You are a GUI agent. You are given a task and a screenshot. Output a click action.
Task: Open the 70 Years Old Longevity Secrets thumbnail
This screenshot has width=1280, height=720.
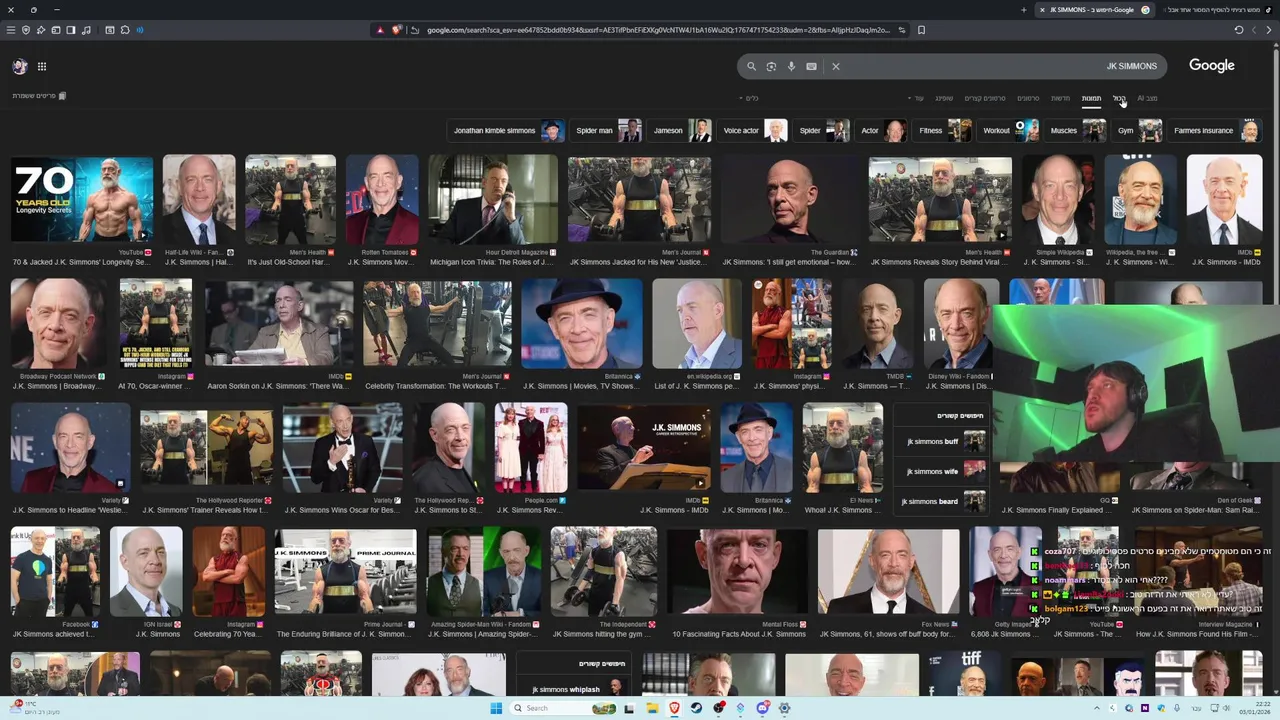[x=82, y=199]
